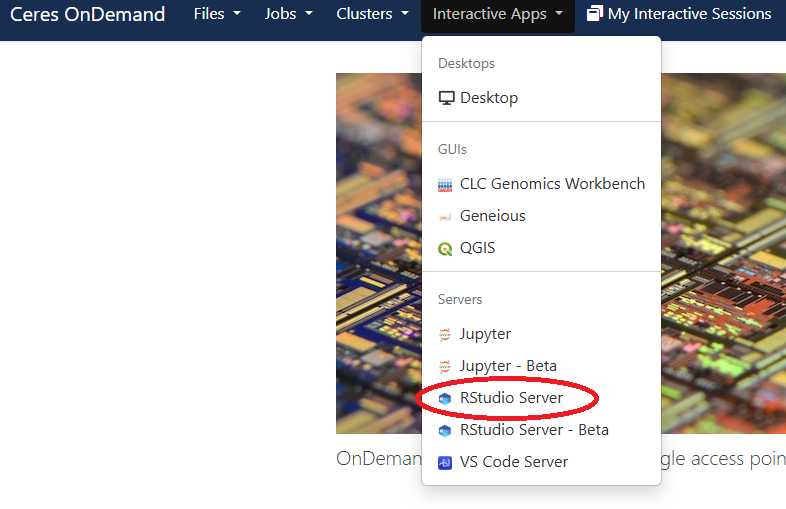Click the Desktop monitor icon
The image size is (786, 509).
coord(446,98)
